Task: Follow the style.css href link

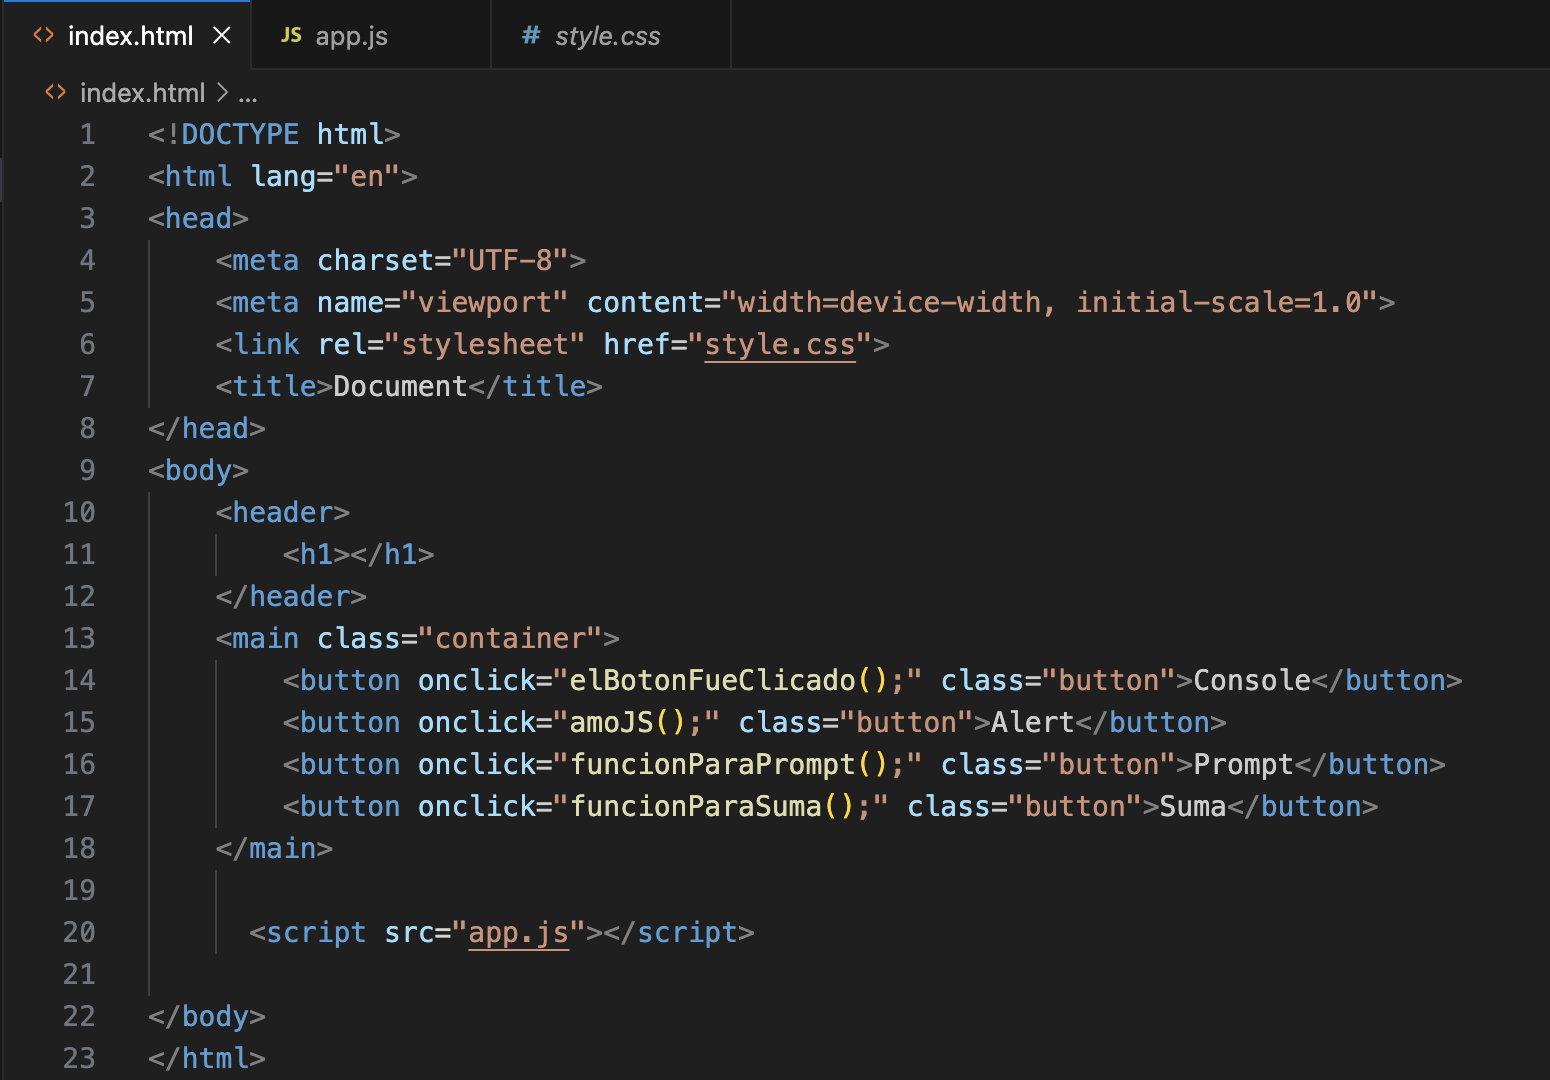Action: coord(780,345)
